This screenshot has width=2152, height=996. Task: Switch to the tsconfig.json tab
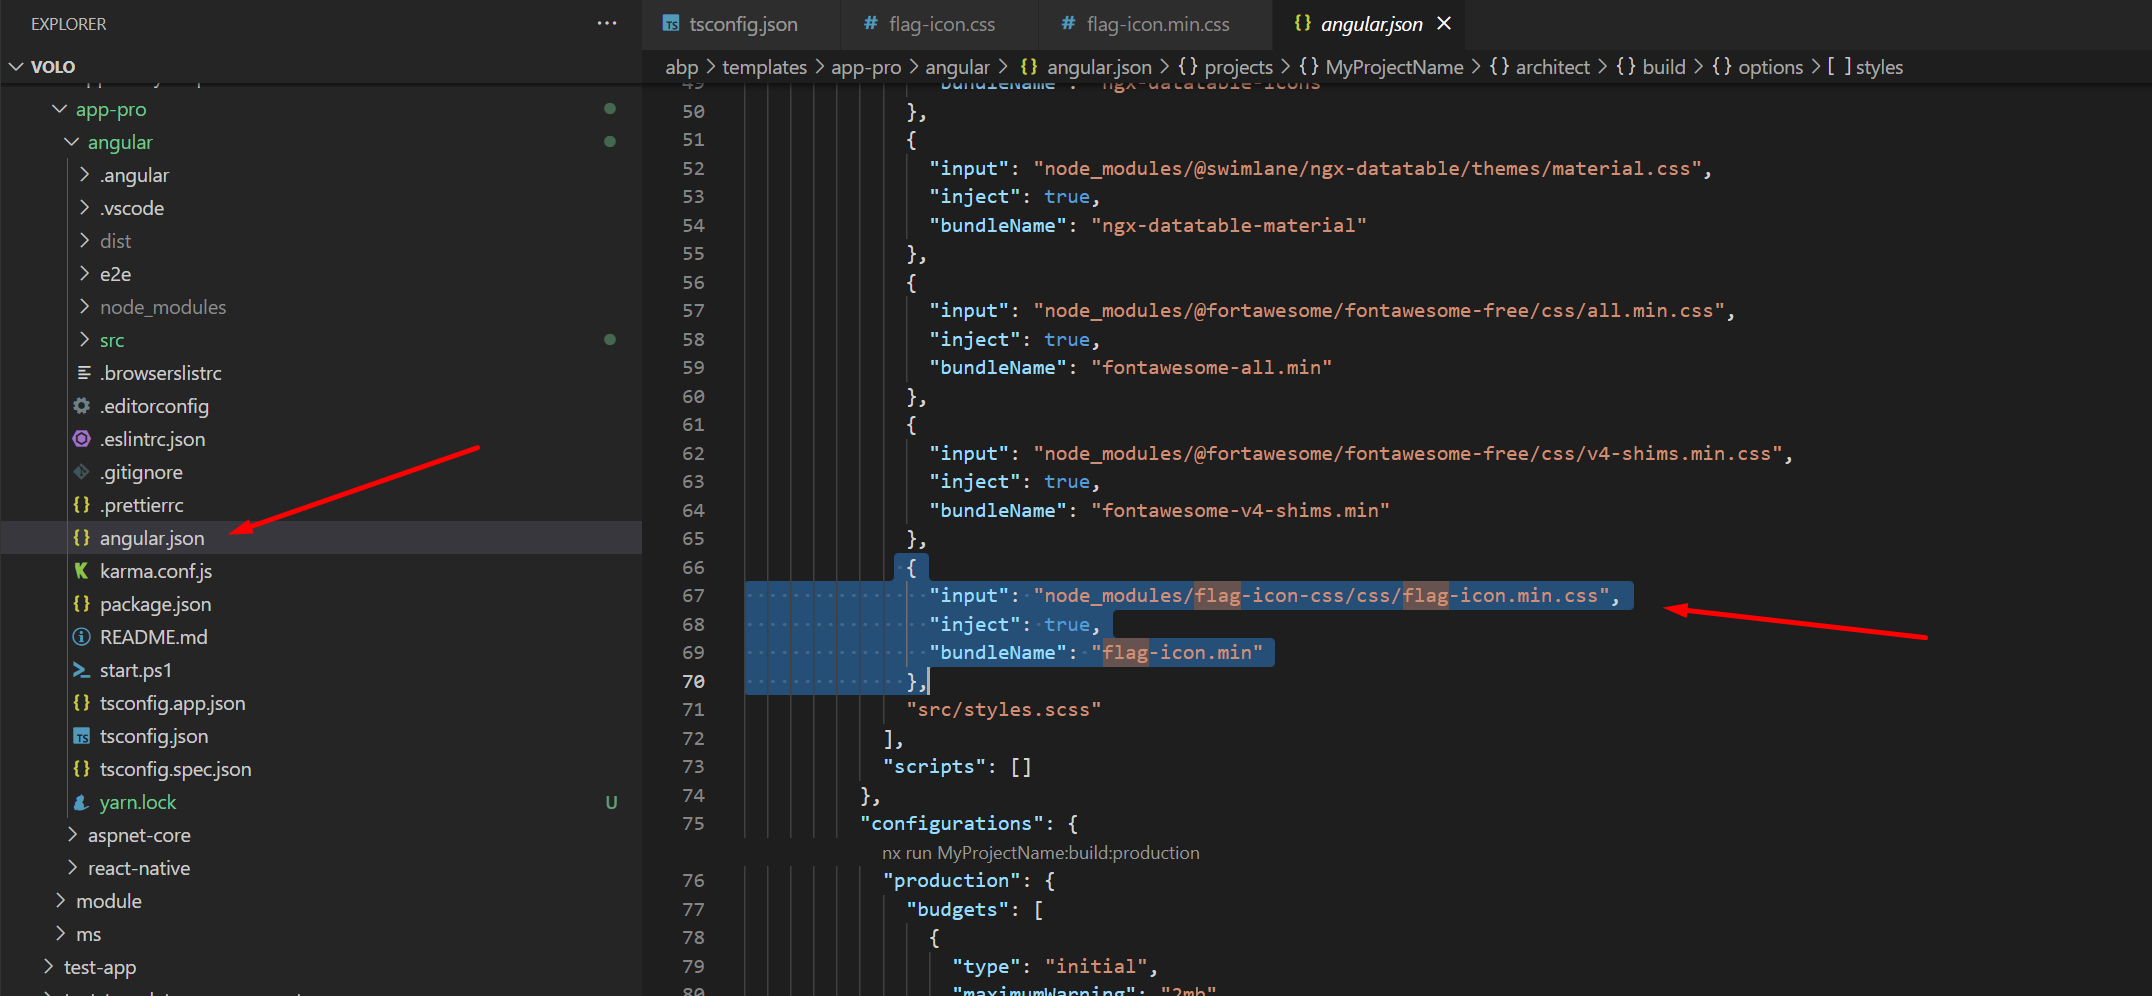click(x=742, y=24)
